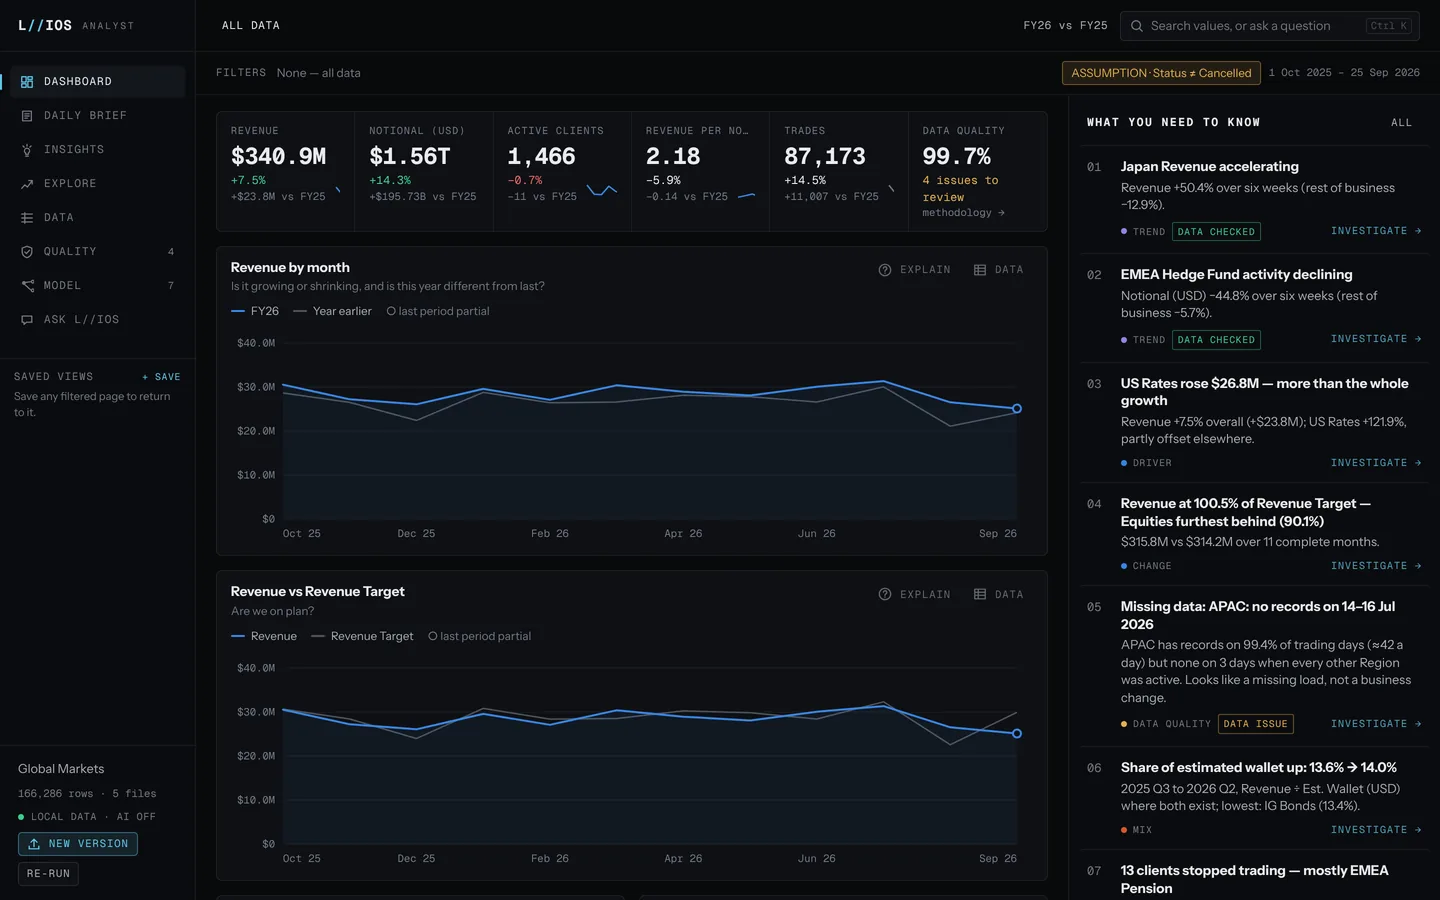Image resolution: width=1440 pixels, height=900 pixels.
Task: Click the Quality shield icon
Action: point(27,252)
